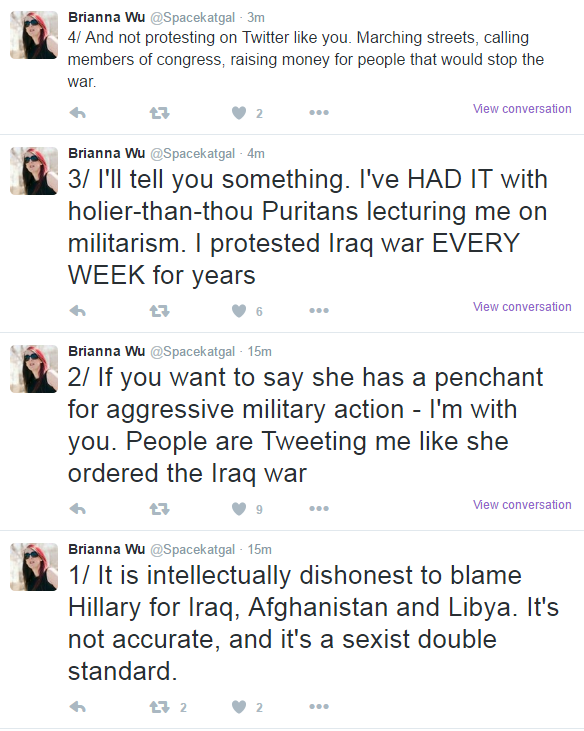Like the 2/ tweet with 9 likes

click(239, 509)
